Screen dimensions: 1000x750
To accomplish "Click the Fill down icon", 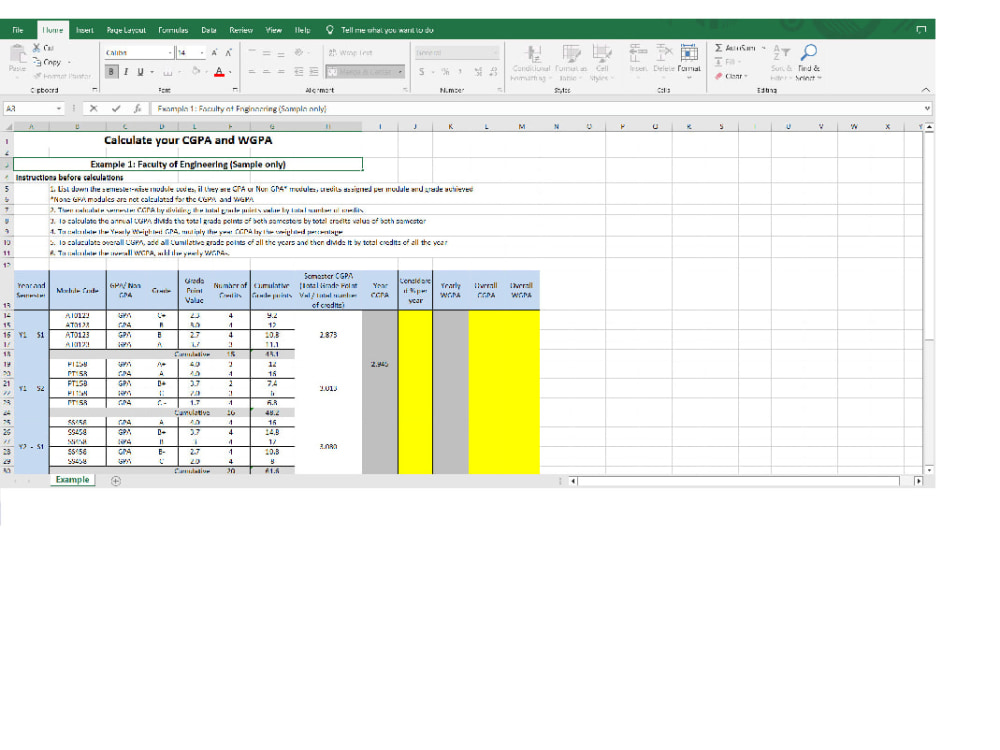I will coord(718,62).
